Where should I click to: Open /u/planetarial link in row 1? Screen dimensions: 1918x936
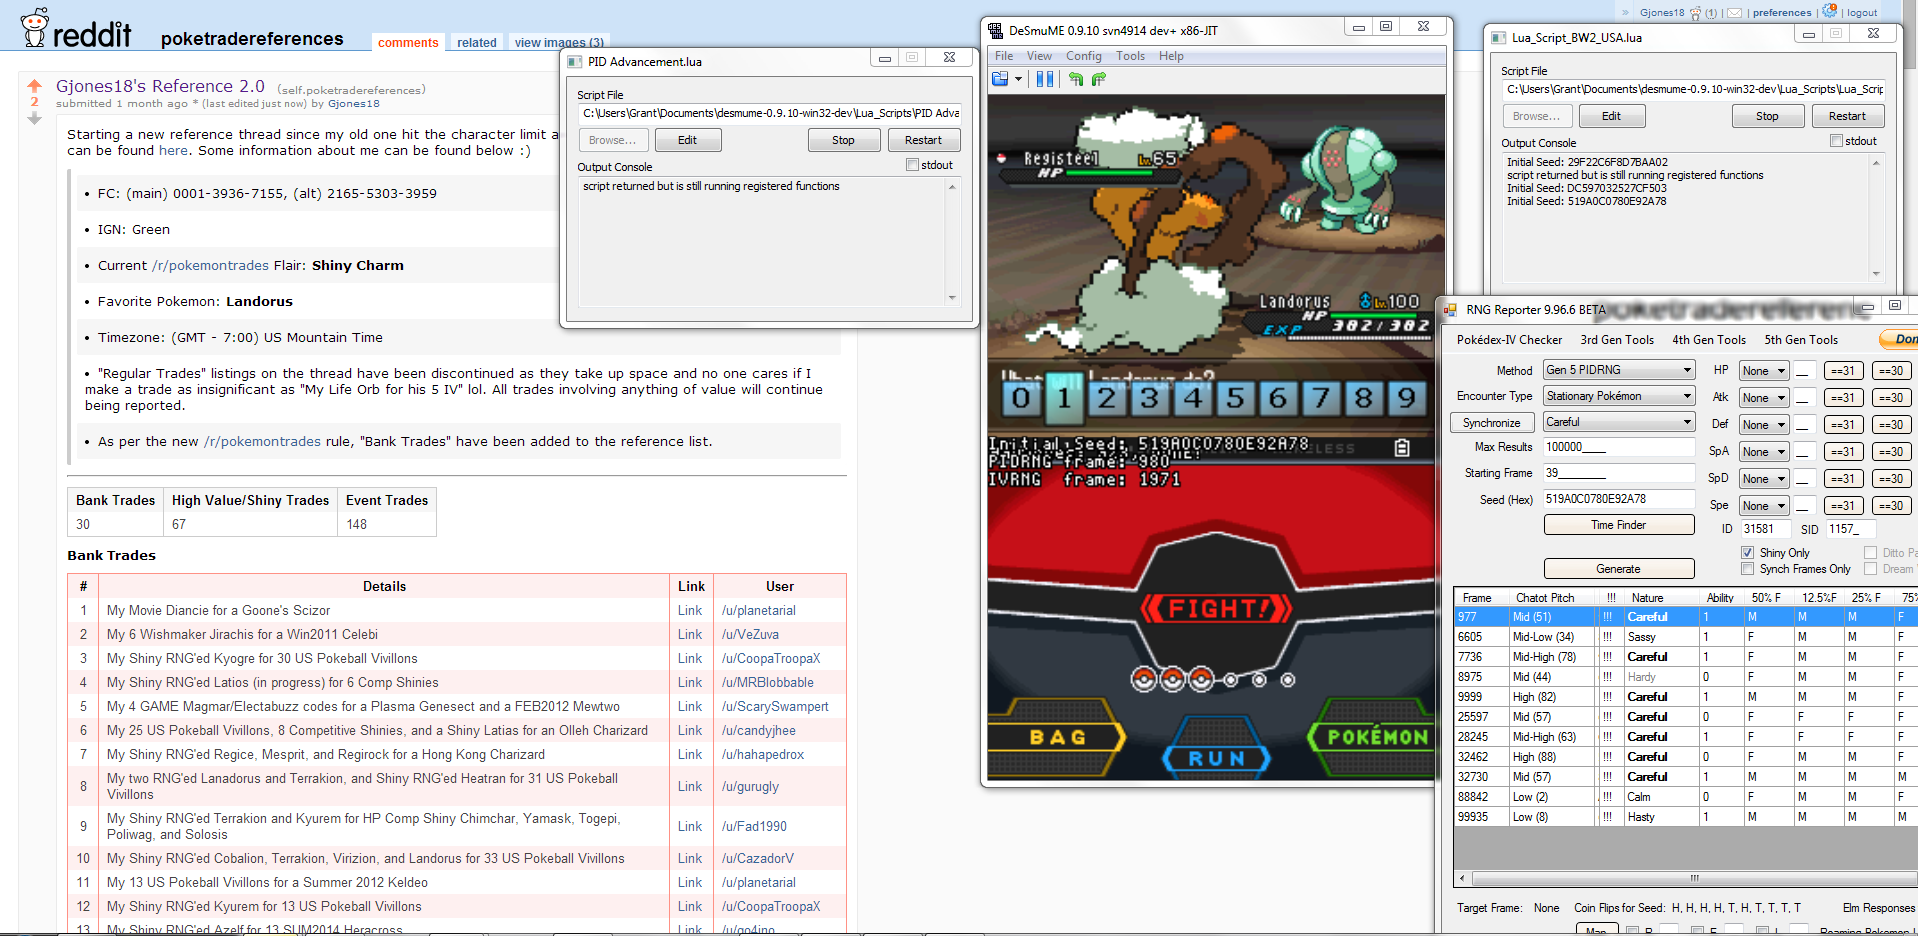click(759, 611)
